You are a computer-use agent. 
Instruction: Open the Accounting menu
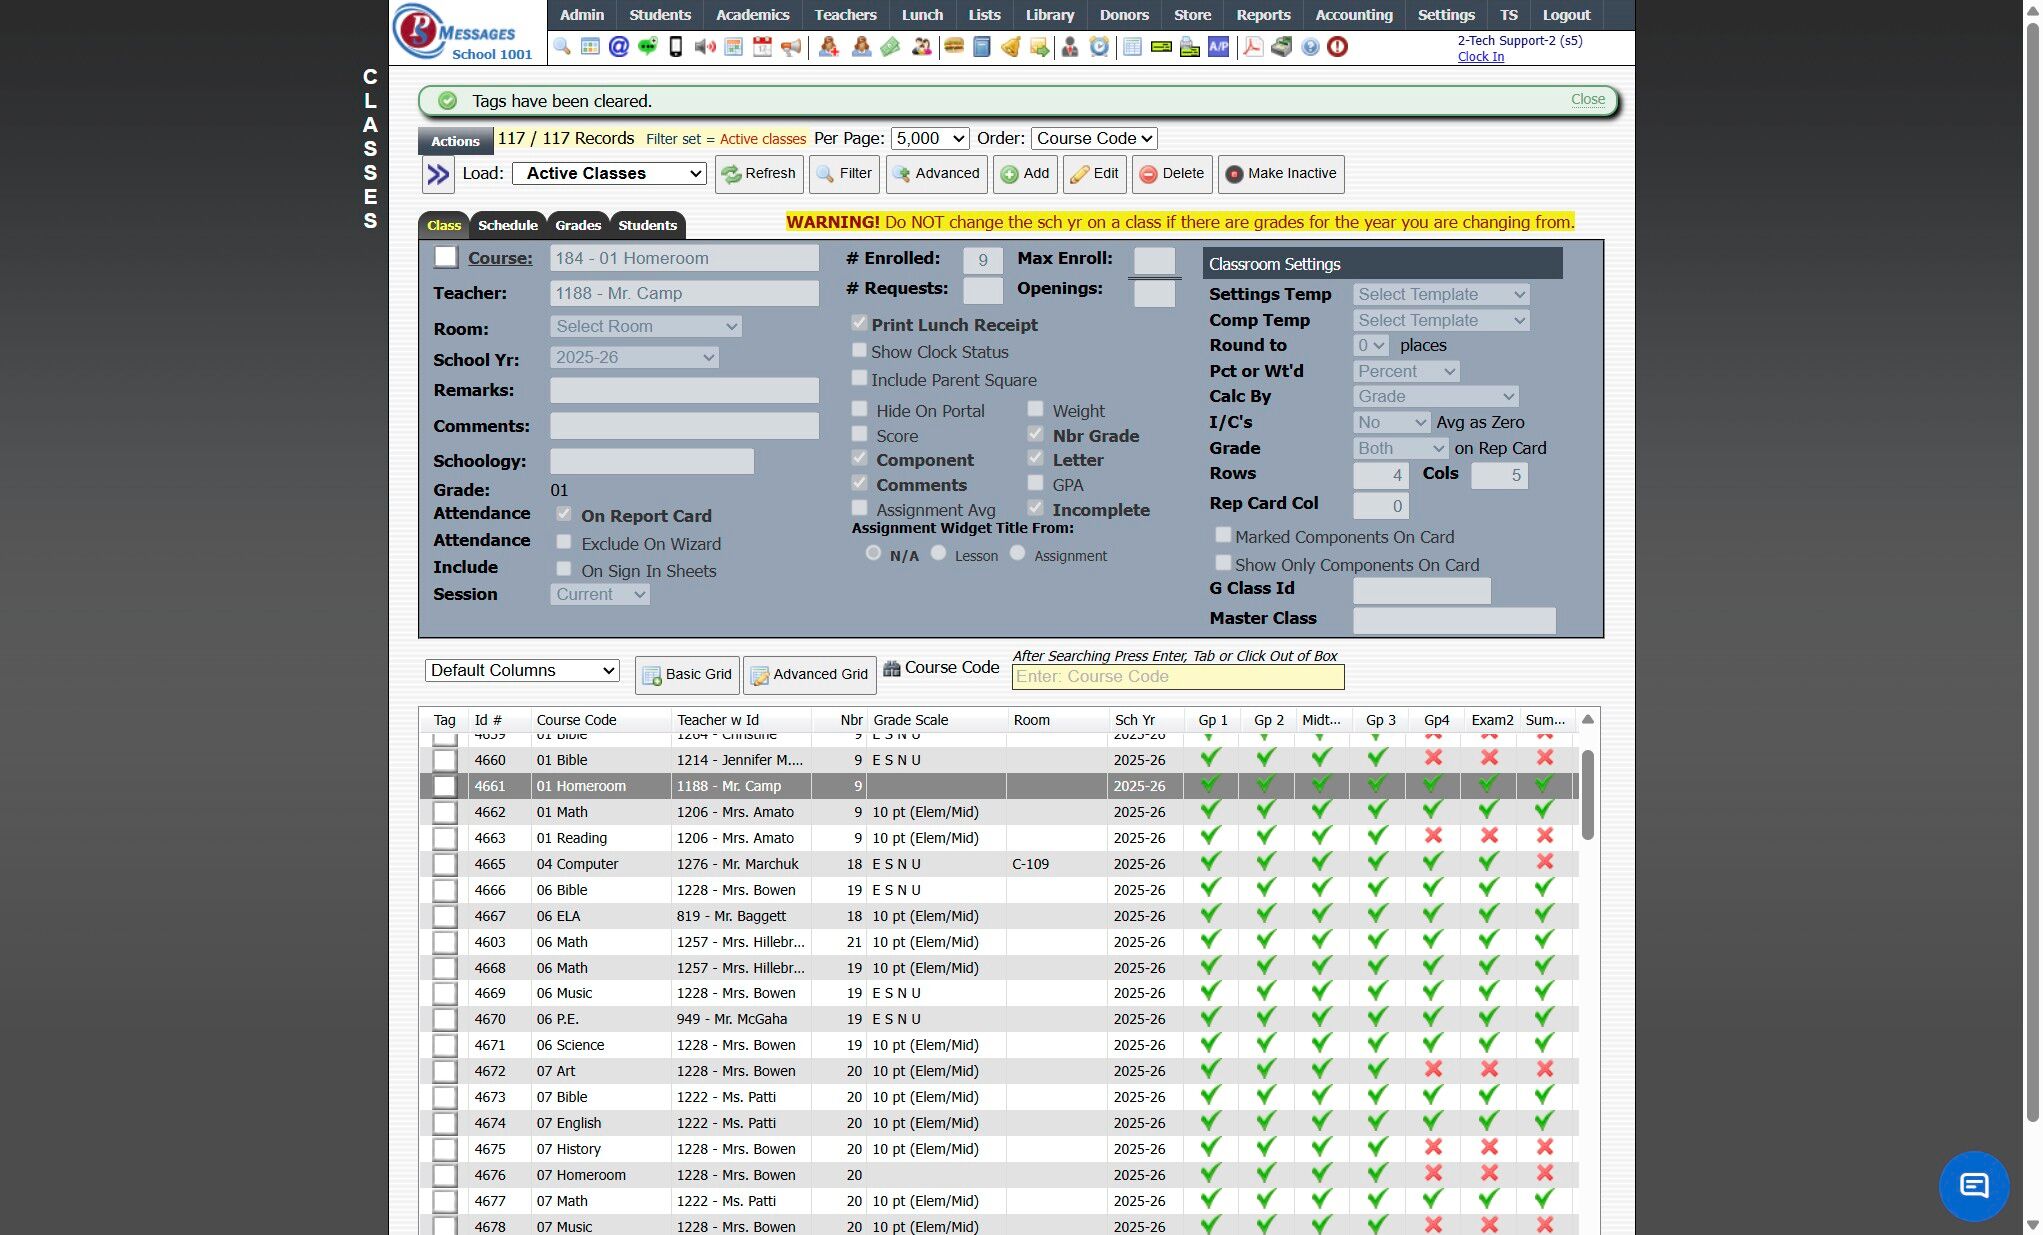click(1353, 15)
